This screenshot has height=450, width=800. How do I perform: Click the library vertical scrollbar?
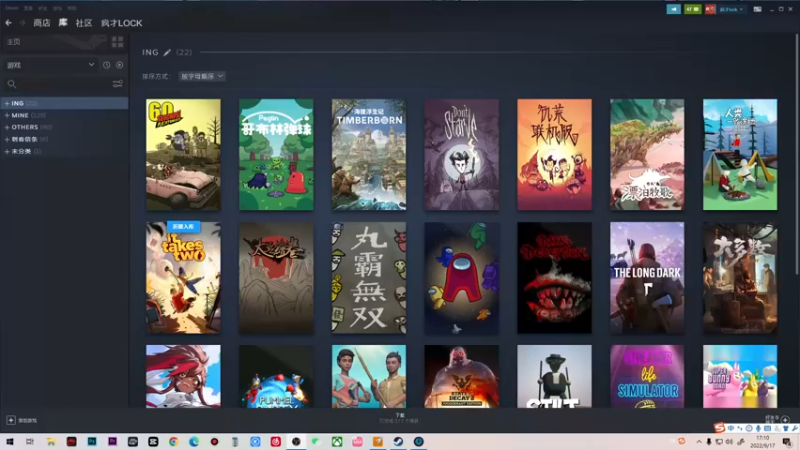tap(797, 153)
